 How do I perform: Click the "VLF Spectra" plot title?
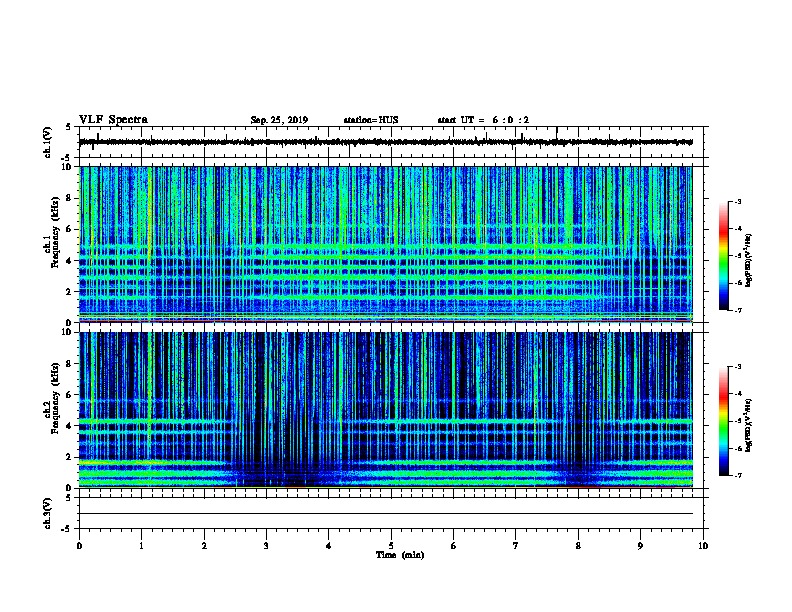(x=113, y=120)
